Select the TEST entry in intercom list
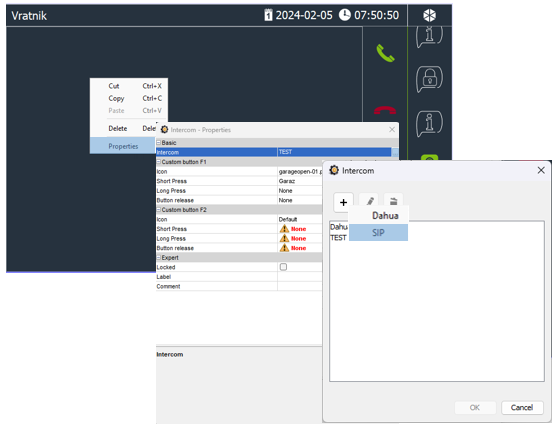 coord(338,238)
